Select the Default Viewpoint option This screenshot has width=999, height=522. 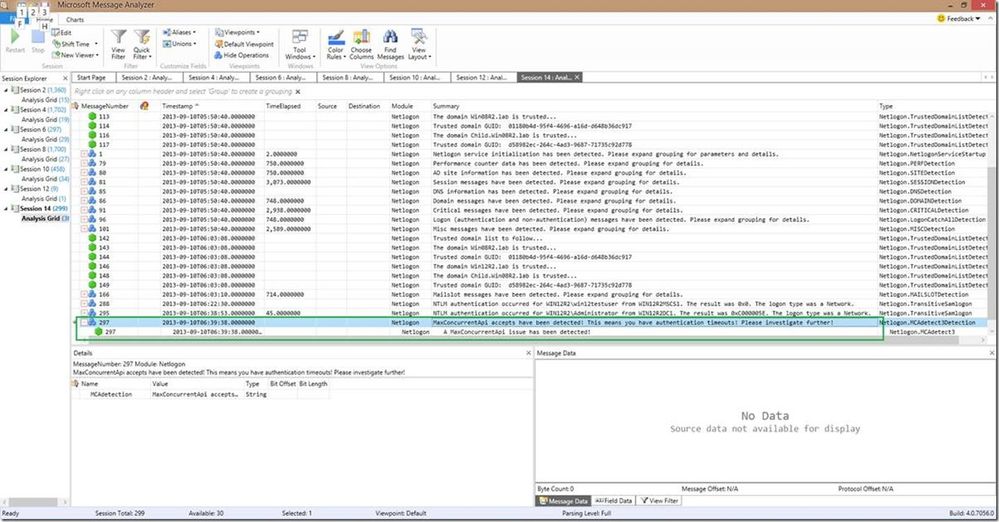click(244, 44)
